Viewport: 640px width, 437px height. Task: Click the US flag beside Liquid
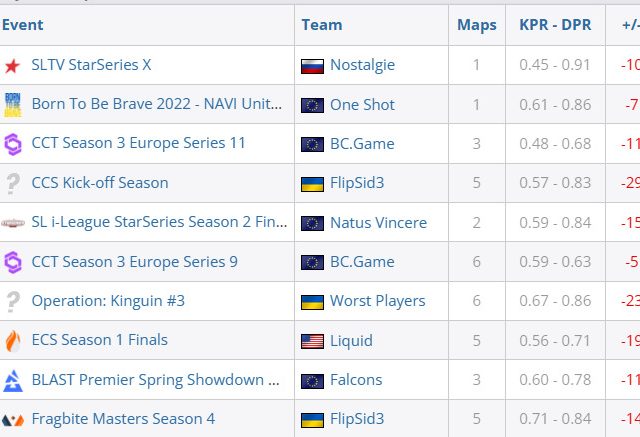click(312, 340)
